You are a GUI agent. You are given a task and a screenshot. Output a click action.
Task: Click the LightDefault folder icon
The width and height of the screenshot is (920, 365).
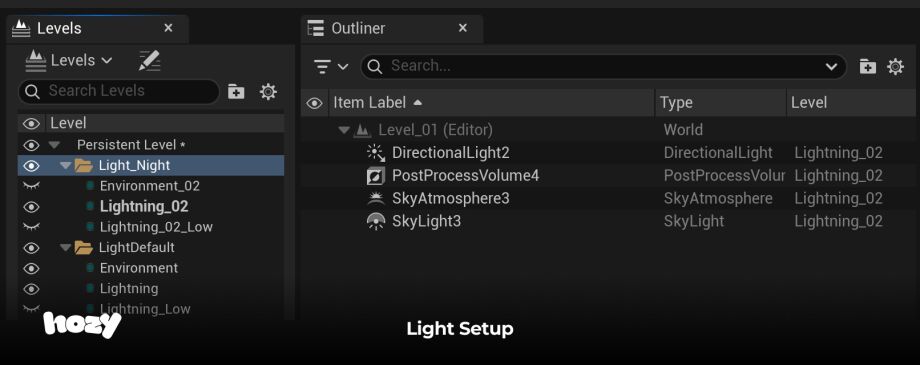point(84,248)
